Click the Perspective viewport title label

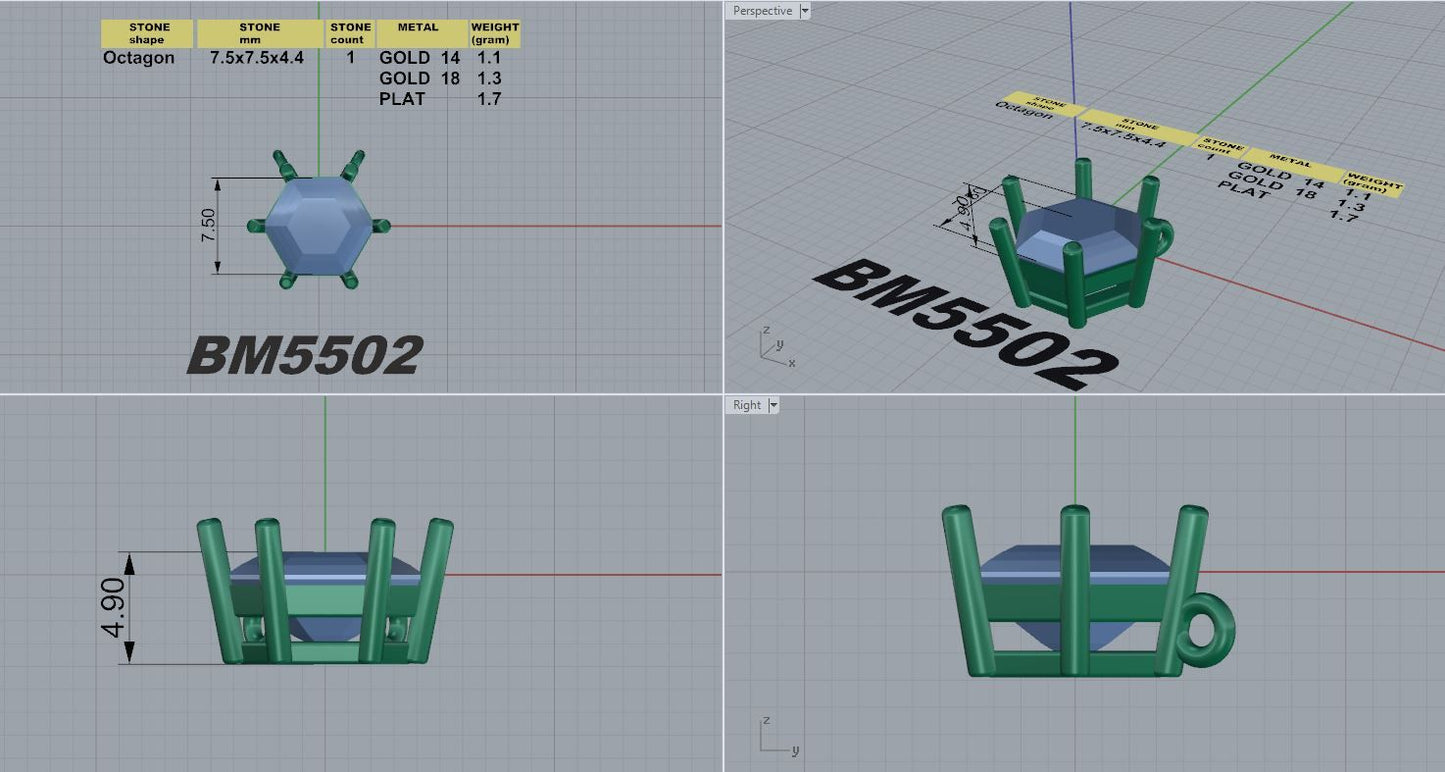[762, 11]
